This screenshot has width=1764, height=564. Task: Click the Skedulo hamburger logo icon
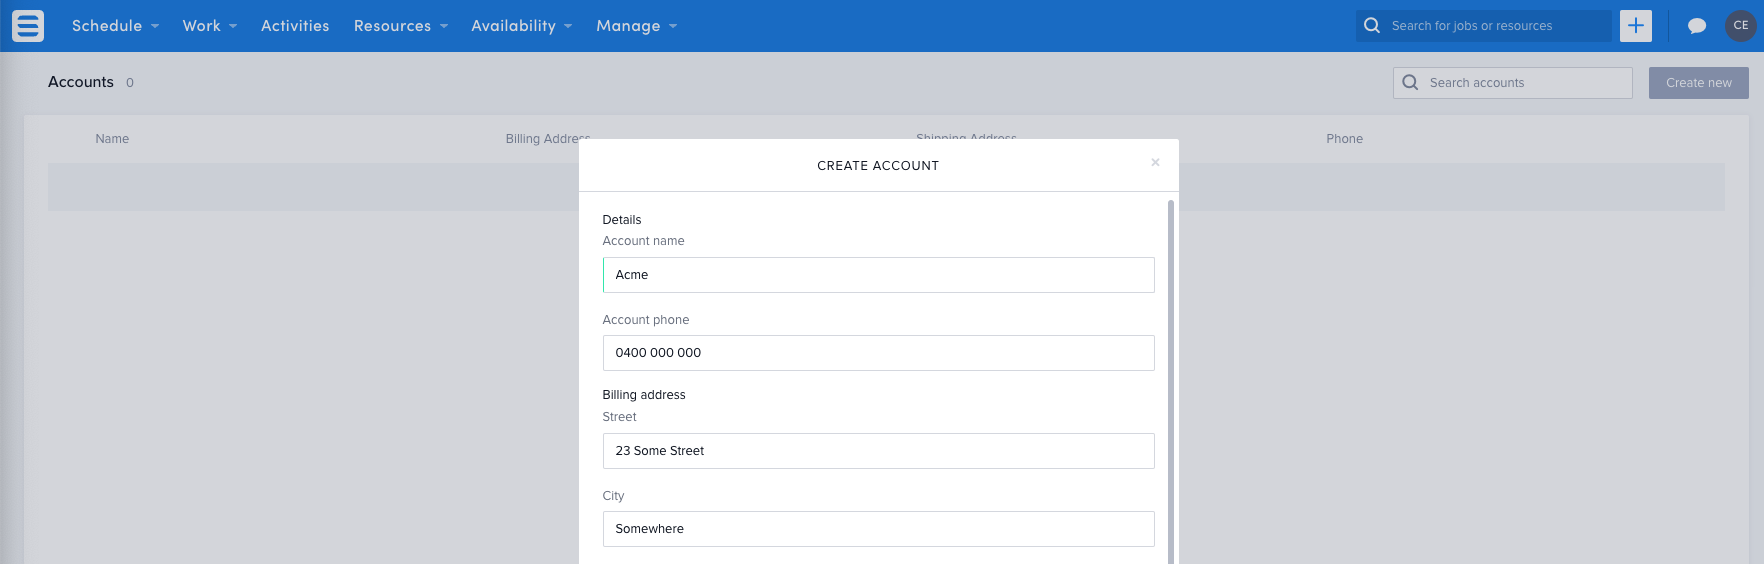pyautogui.click(x=28, y=26)
